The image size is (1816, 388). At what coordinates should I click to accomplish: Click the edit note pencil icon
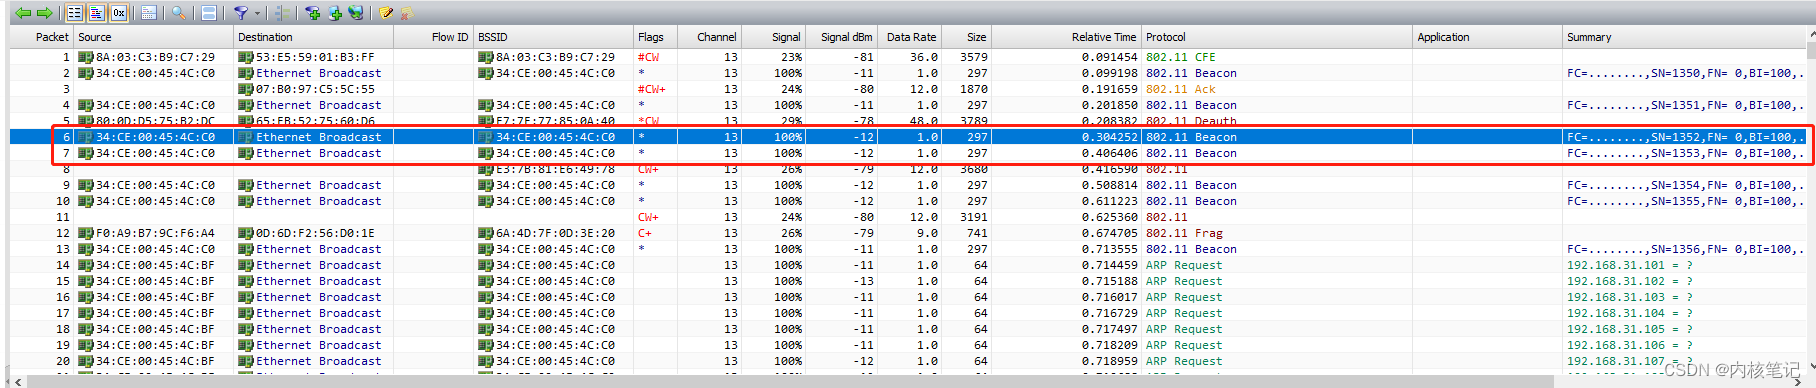point(386,13)
